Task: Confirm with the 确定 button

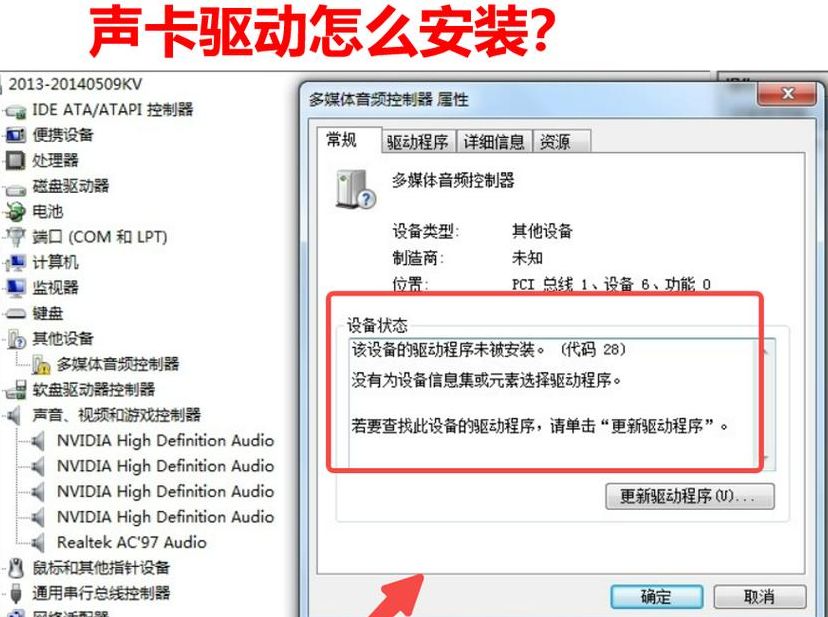Action: point(656,597)
